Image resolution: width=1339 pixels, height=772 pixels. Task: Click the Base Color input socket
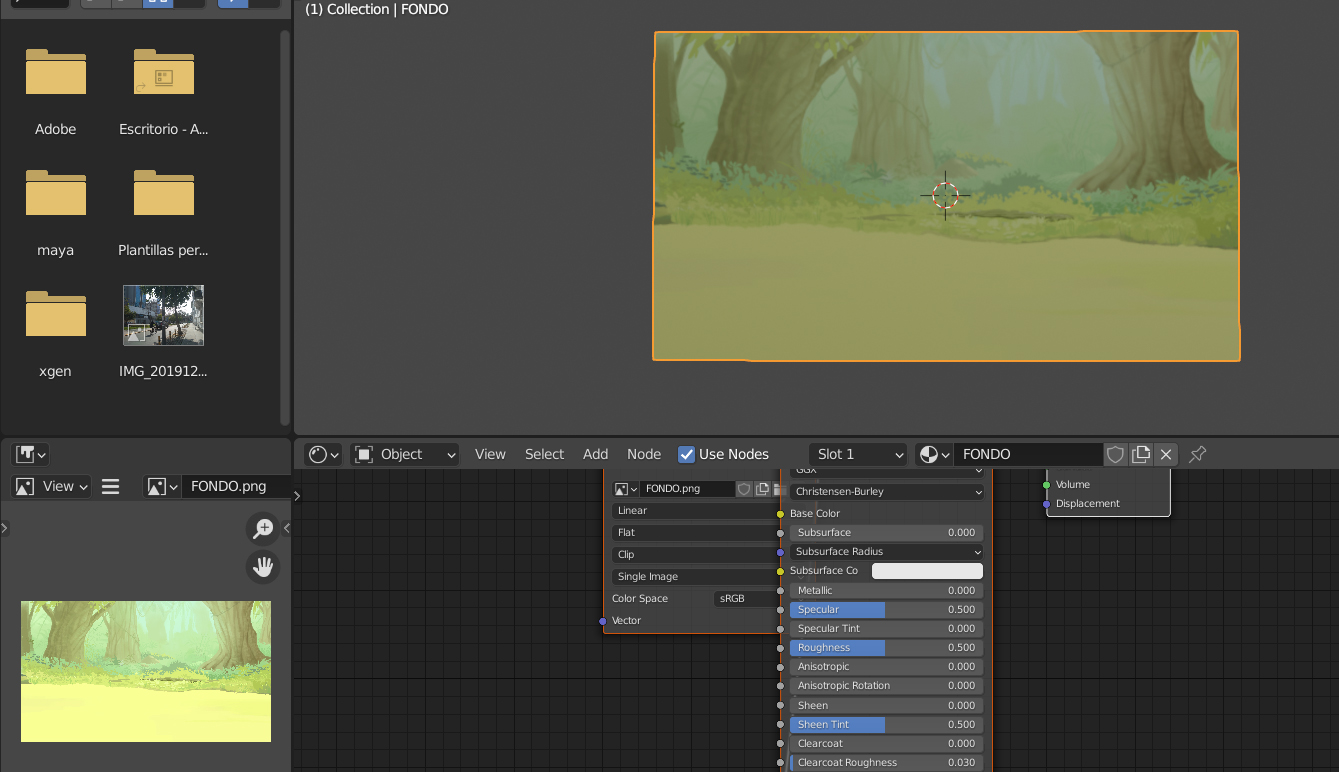click(x=780, y=514)
